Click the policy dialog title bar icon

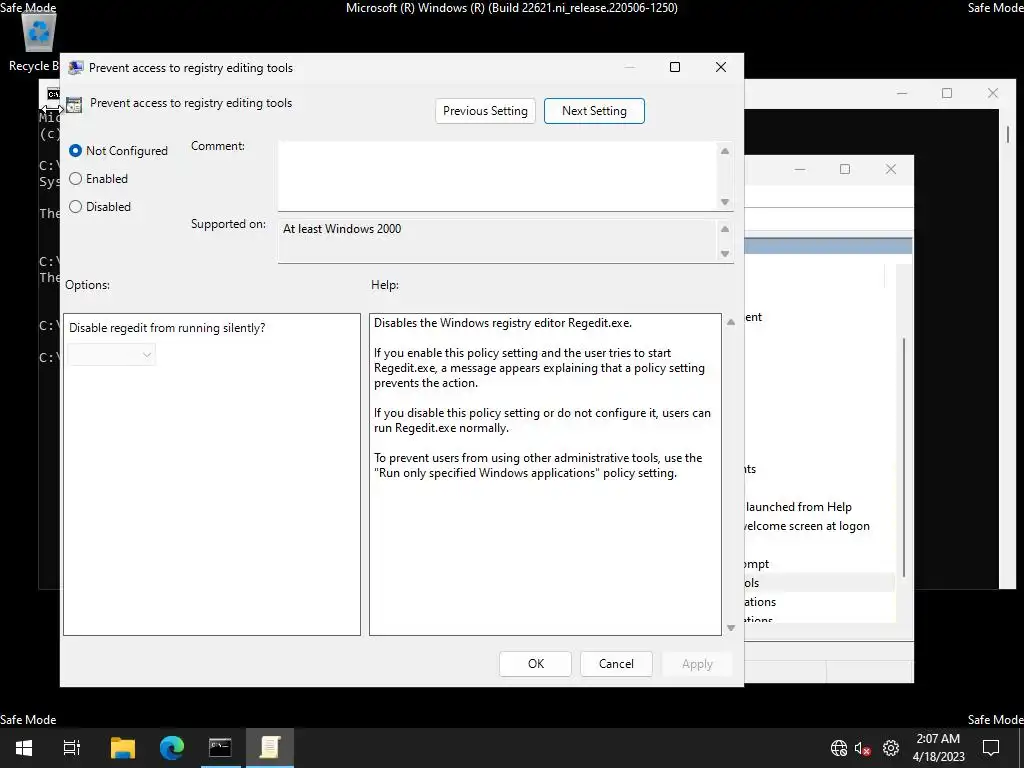click(76, 67)
